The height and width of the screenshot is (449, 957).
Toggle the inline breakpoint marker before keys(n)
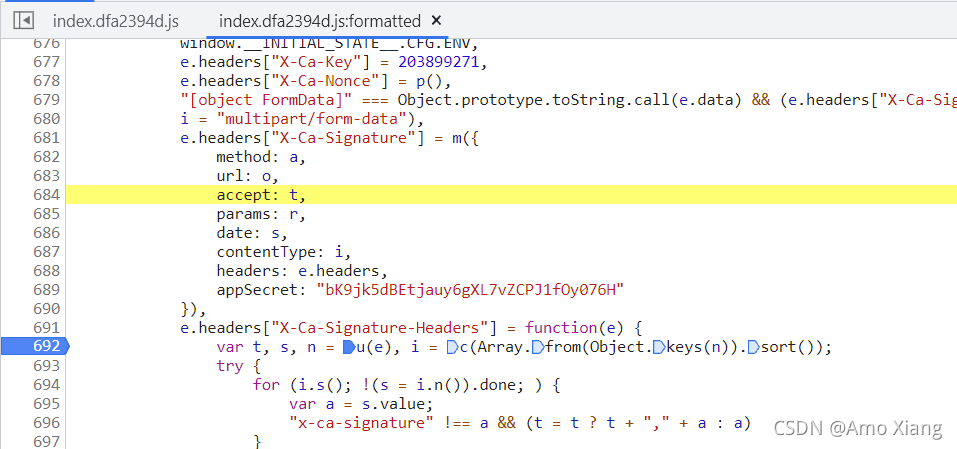click(x=658, y=347)
